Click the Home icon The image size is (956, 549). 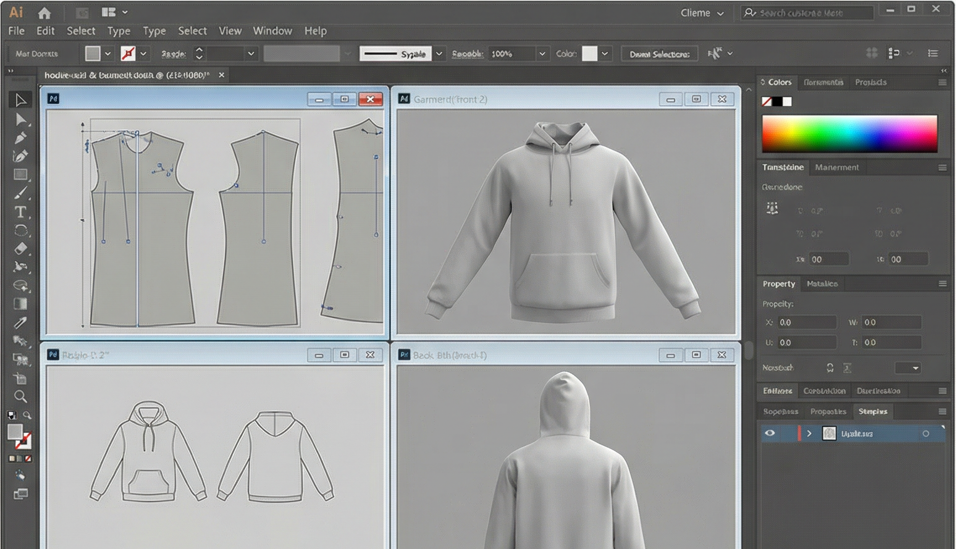click(x=44, y=13)
